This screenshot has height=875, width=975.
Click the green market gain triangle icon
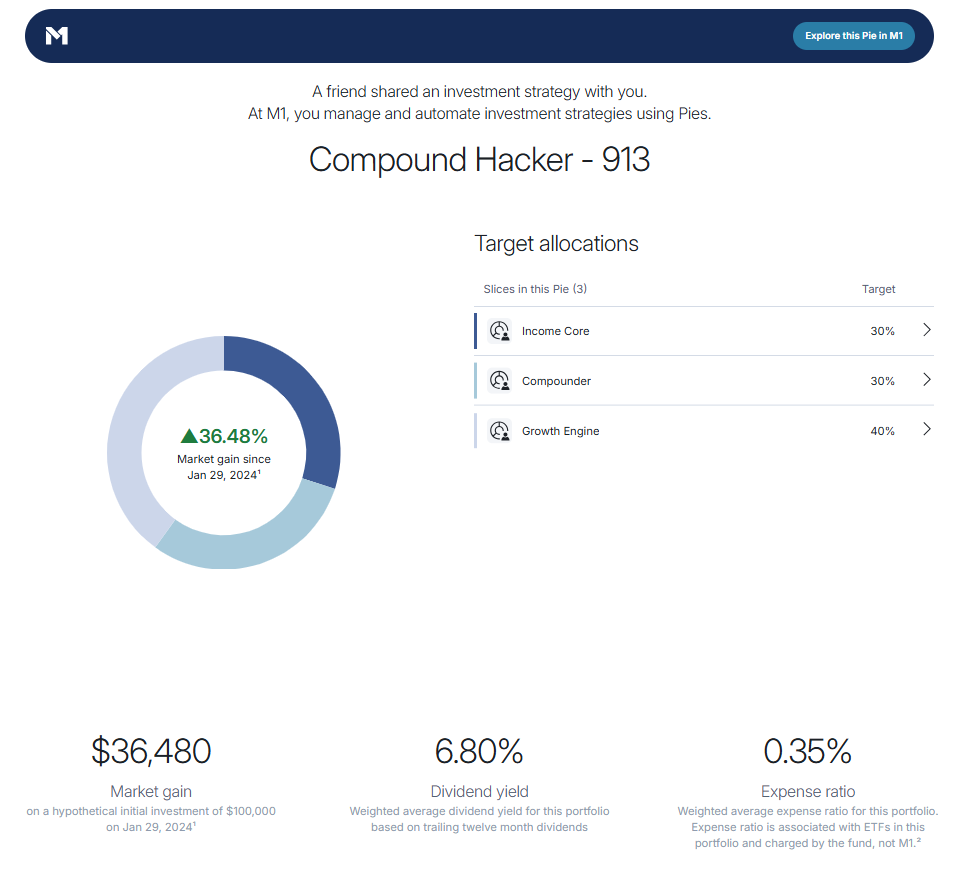pyautogui.click(x=188, y=436)
